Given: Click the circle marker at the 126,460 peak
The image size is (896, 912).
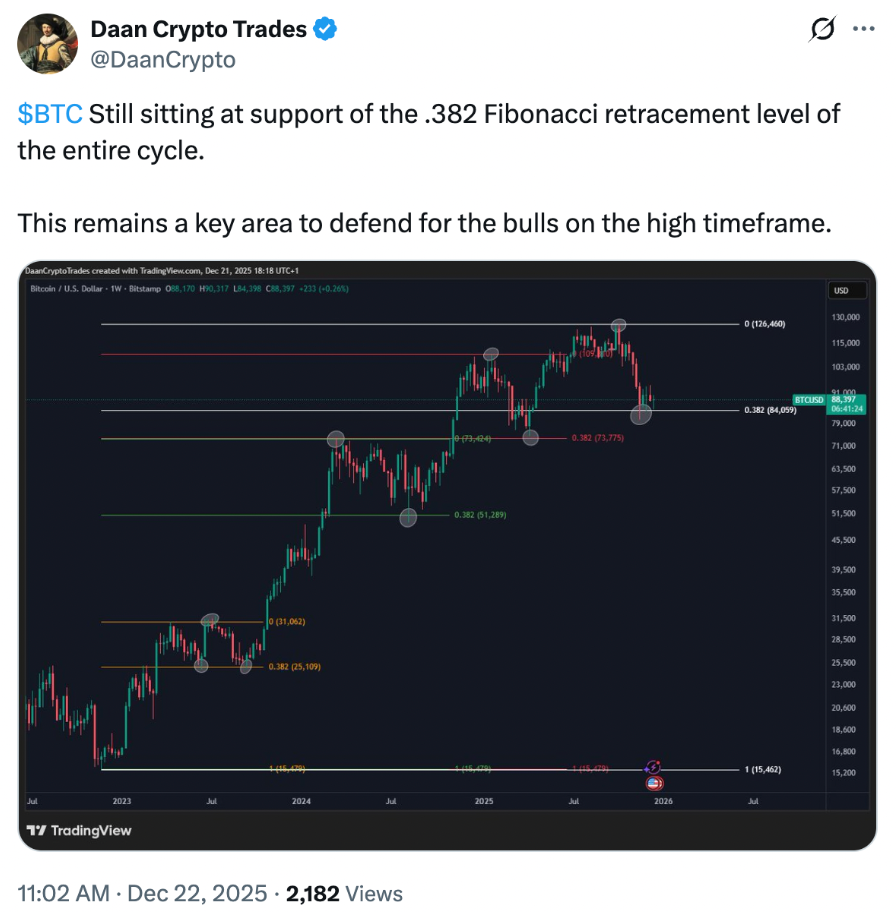Looking at the screenshot, I should [619, 326].
